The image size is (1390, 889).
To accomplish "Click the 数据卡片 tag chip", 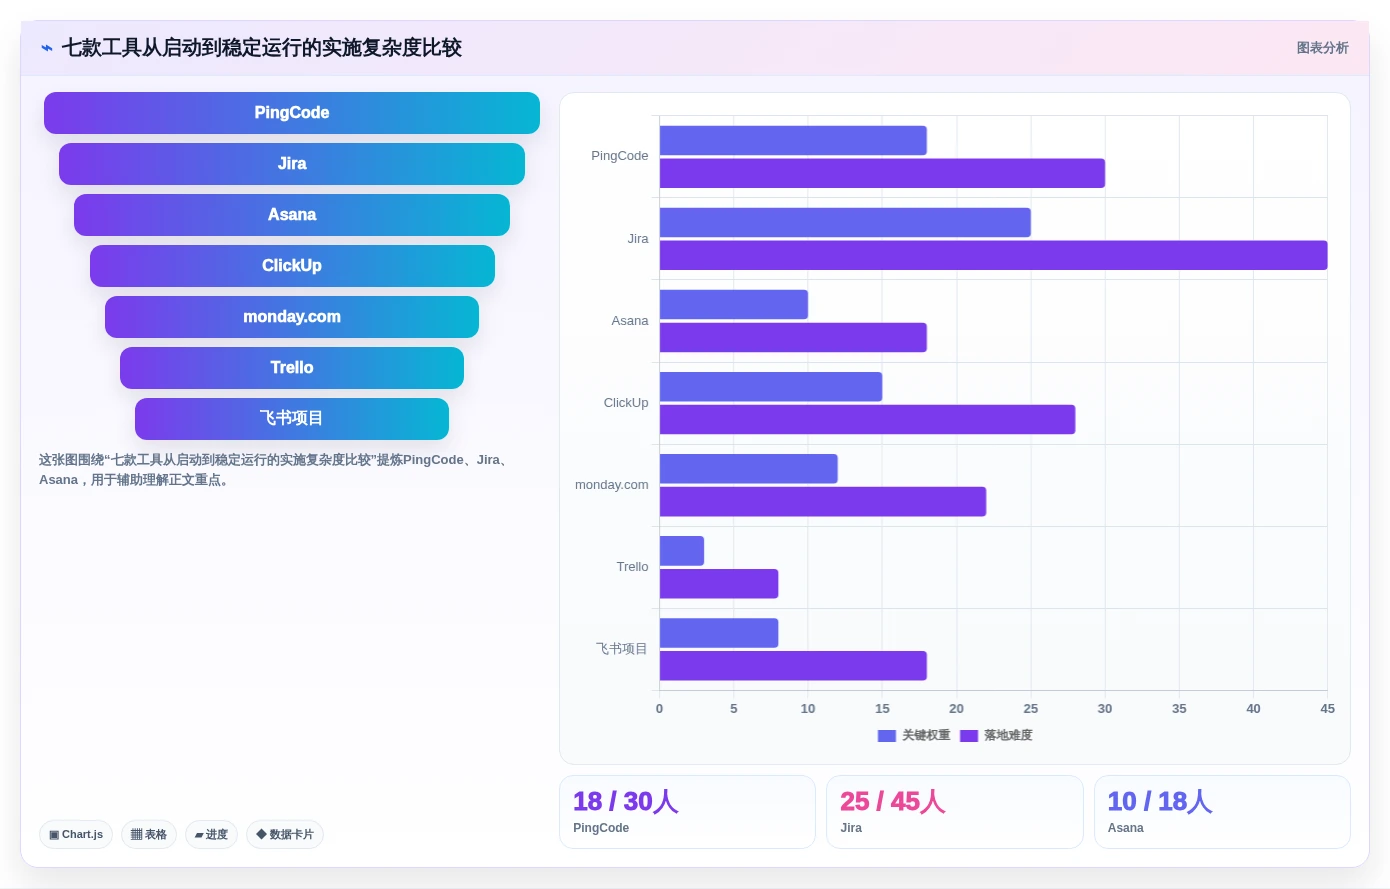I will [285, 834].
